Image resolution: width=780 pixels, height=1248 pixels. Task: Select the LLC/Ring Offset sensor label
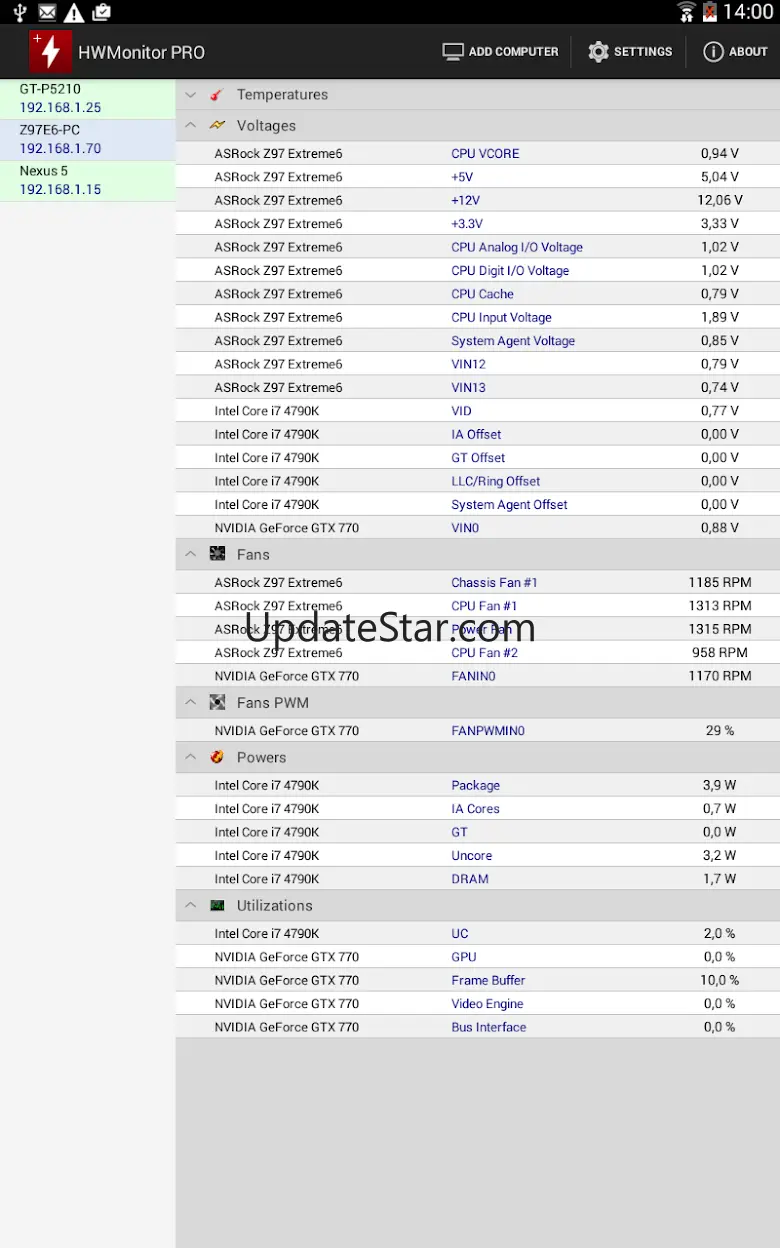pyautogui.click(x=496, y=481)
